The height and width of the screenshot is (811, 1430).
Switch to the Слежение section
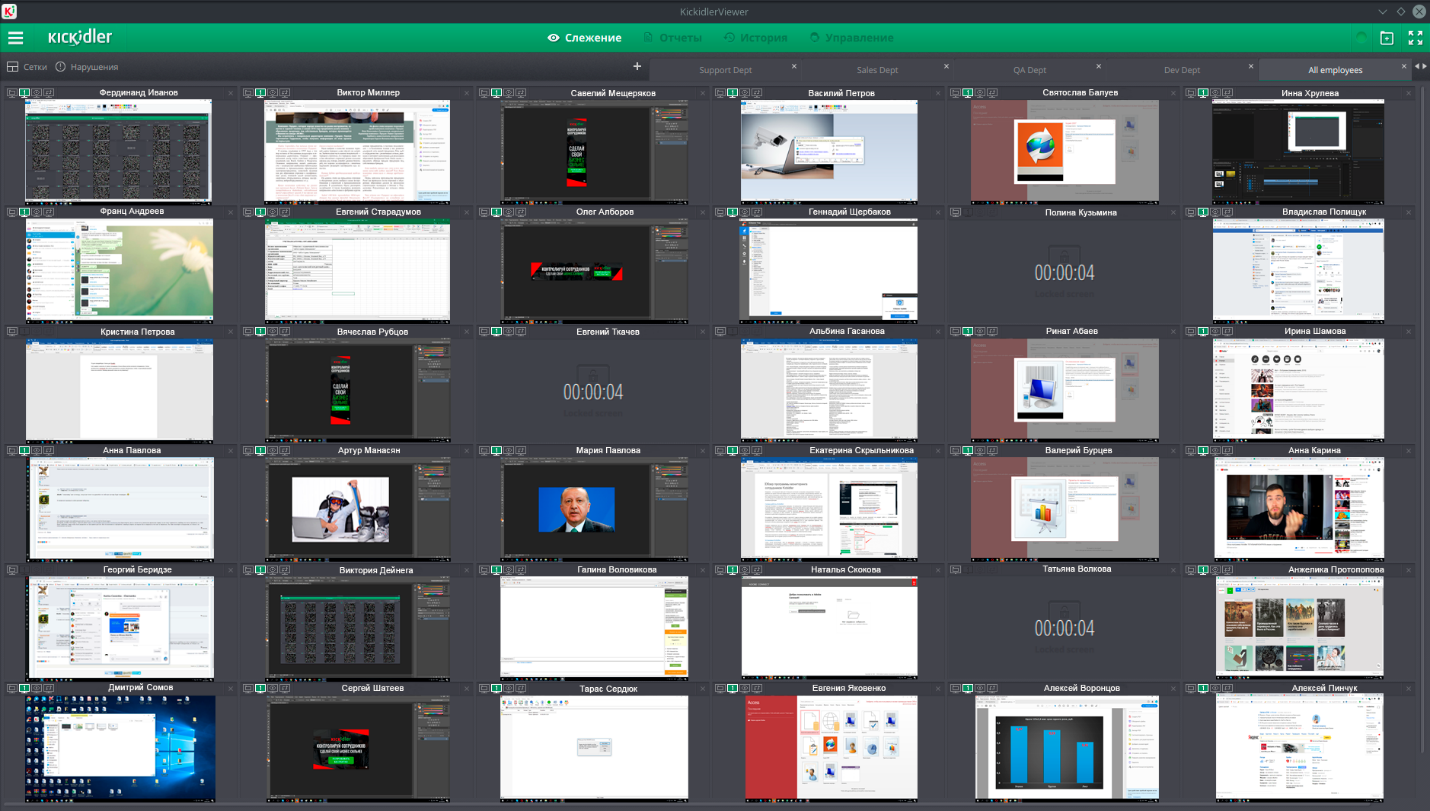point(585,38)
